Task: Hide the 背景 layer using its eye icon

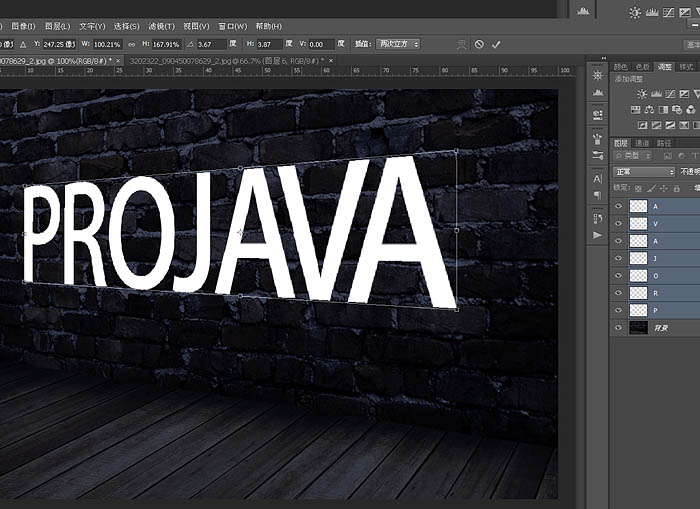Action: [x=619, y=328]
